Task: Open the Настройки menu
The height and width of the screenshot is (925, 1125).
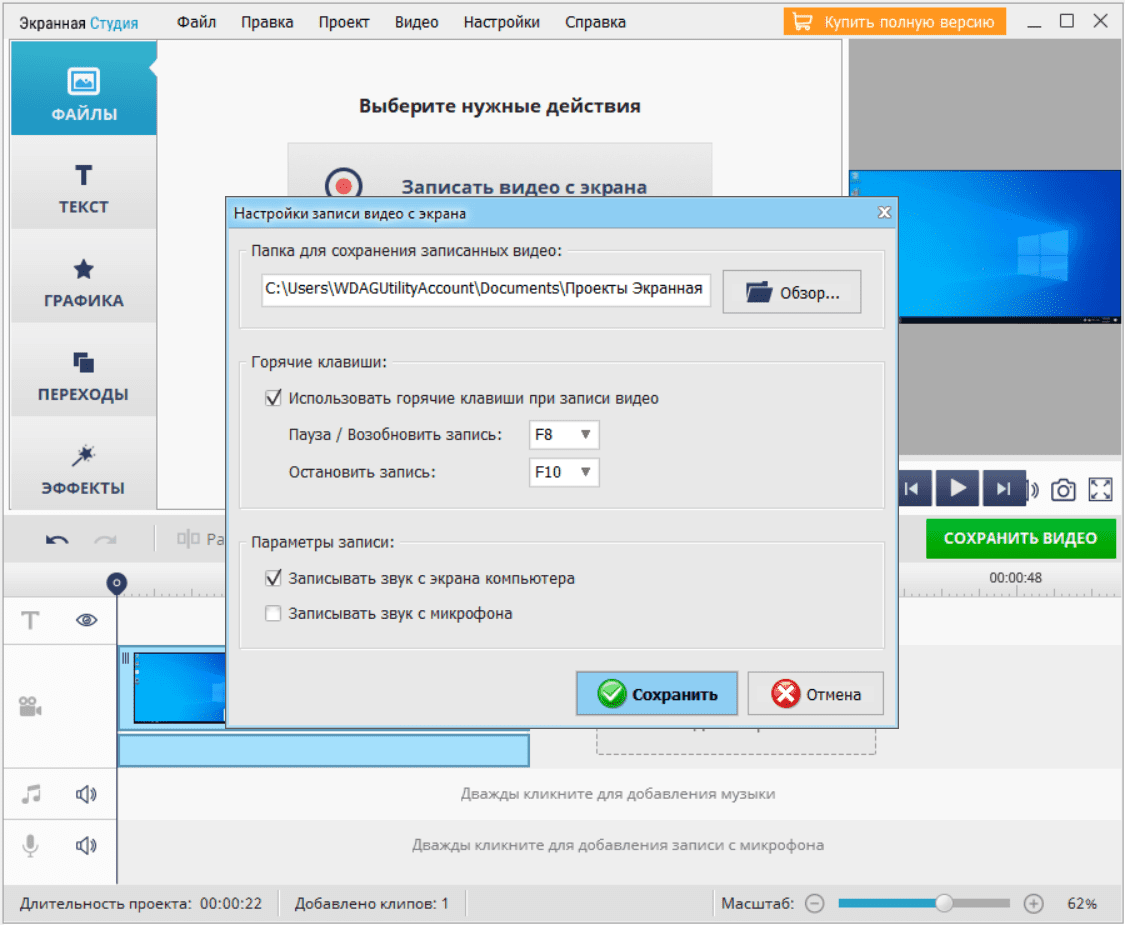Action: [x=502, y=22]
